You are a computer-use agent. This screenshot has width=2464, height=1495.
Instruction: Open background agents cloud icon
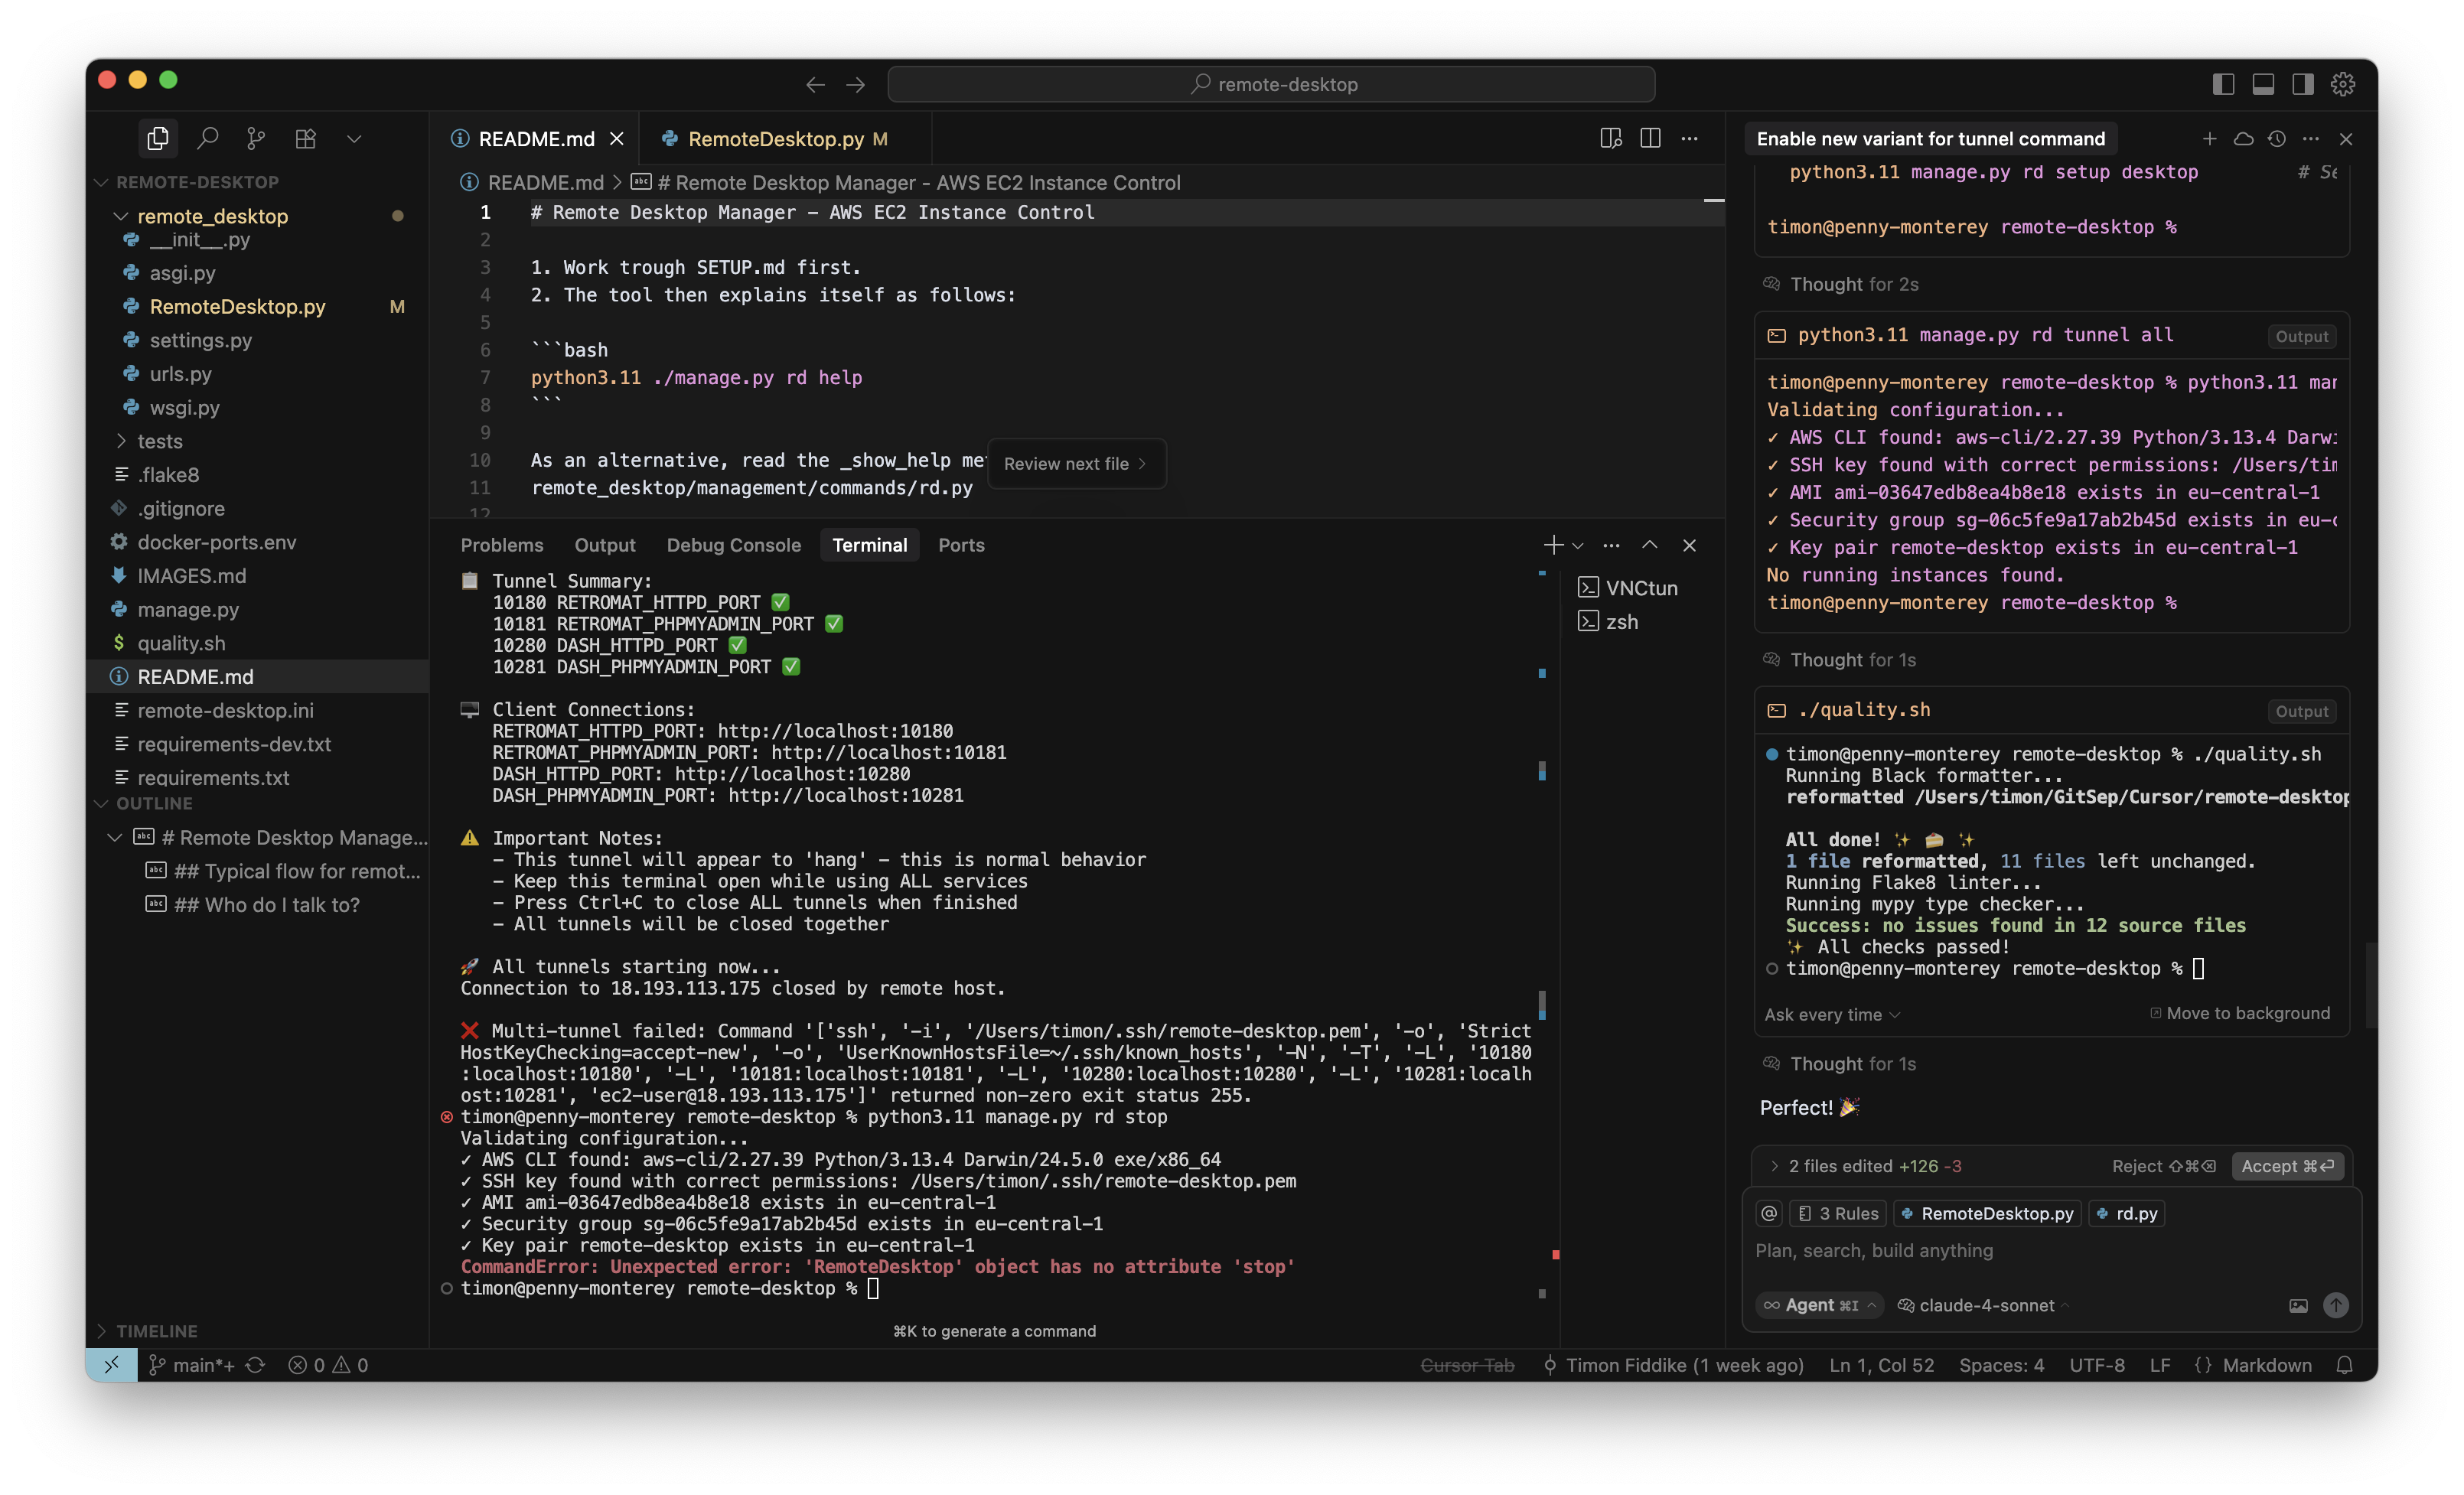point(2244,139)
